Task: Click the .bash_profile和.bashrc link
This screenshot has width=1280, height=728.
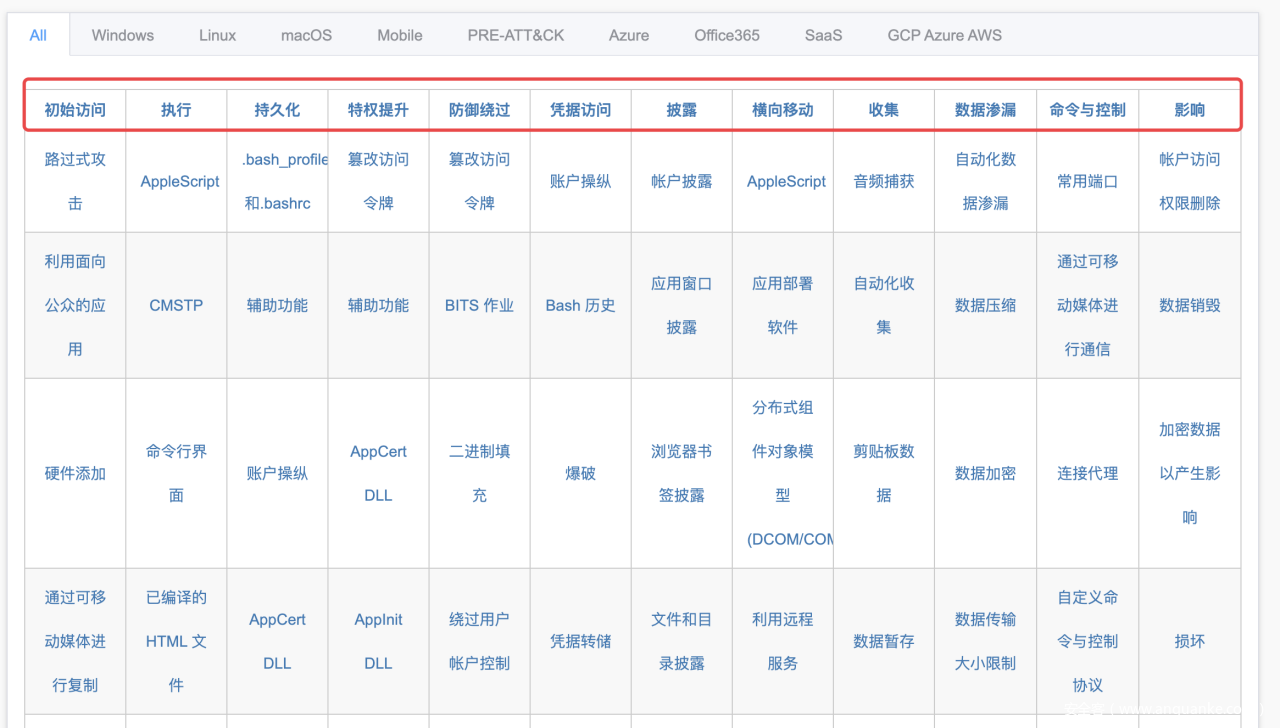Action: tap(278, 181)
